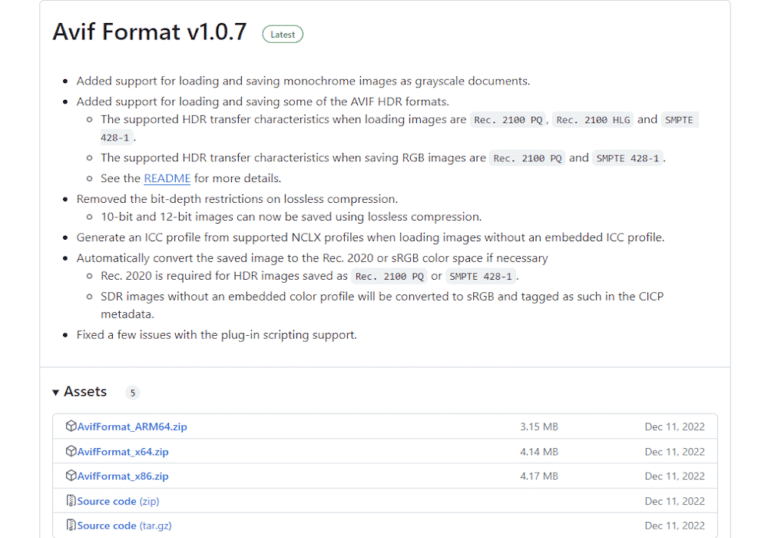Select the AvifFormat_x86.zip download link
Viewport: 768px width, 538px height.
click(x=123, y=476)
